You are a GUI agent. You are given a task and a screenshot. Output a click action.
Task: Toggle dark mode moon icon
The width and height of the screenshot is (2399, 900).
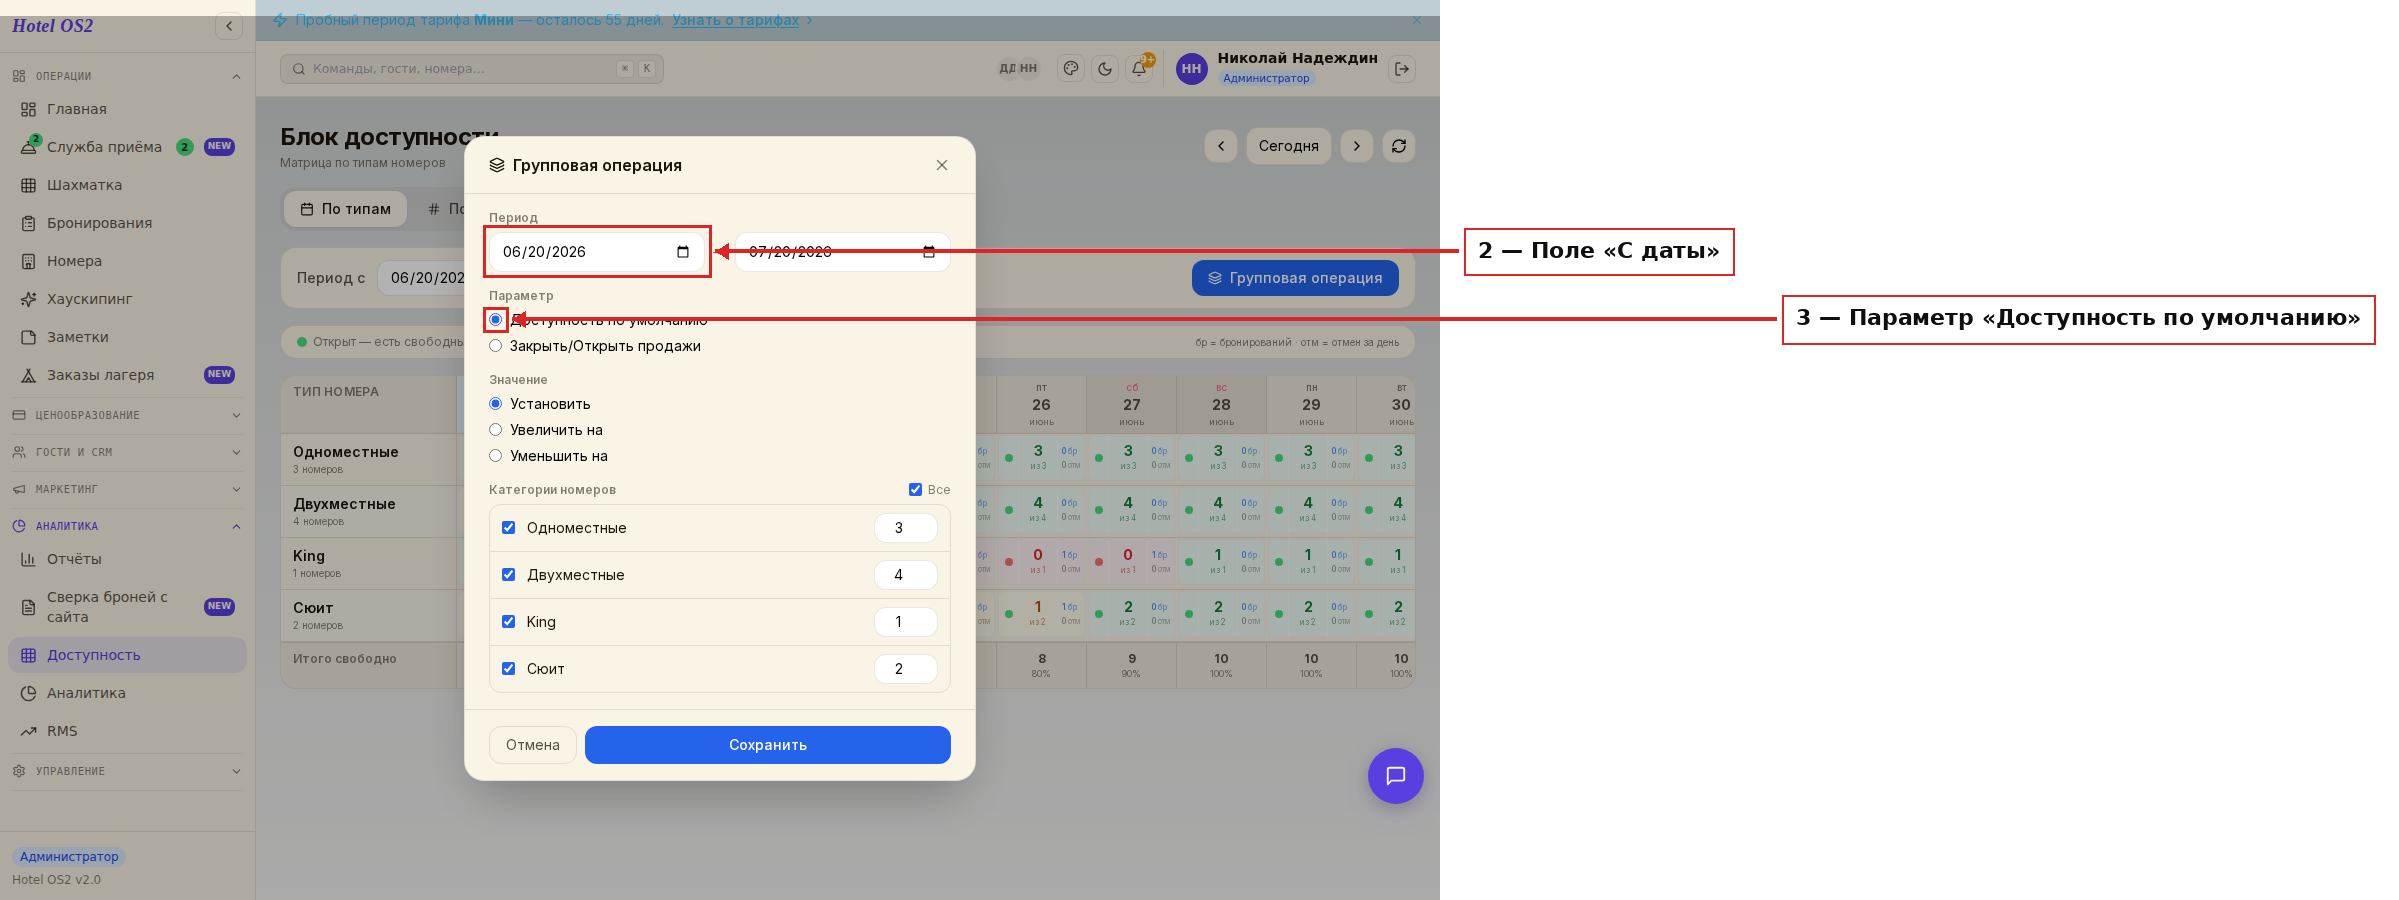coord(1105,69)
